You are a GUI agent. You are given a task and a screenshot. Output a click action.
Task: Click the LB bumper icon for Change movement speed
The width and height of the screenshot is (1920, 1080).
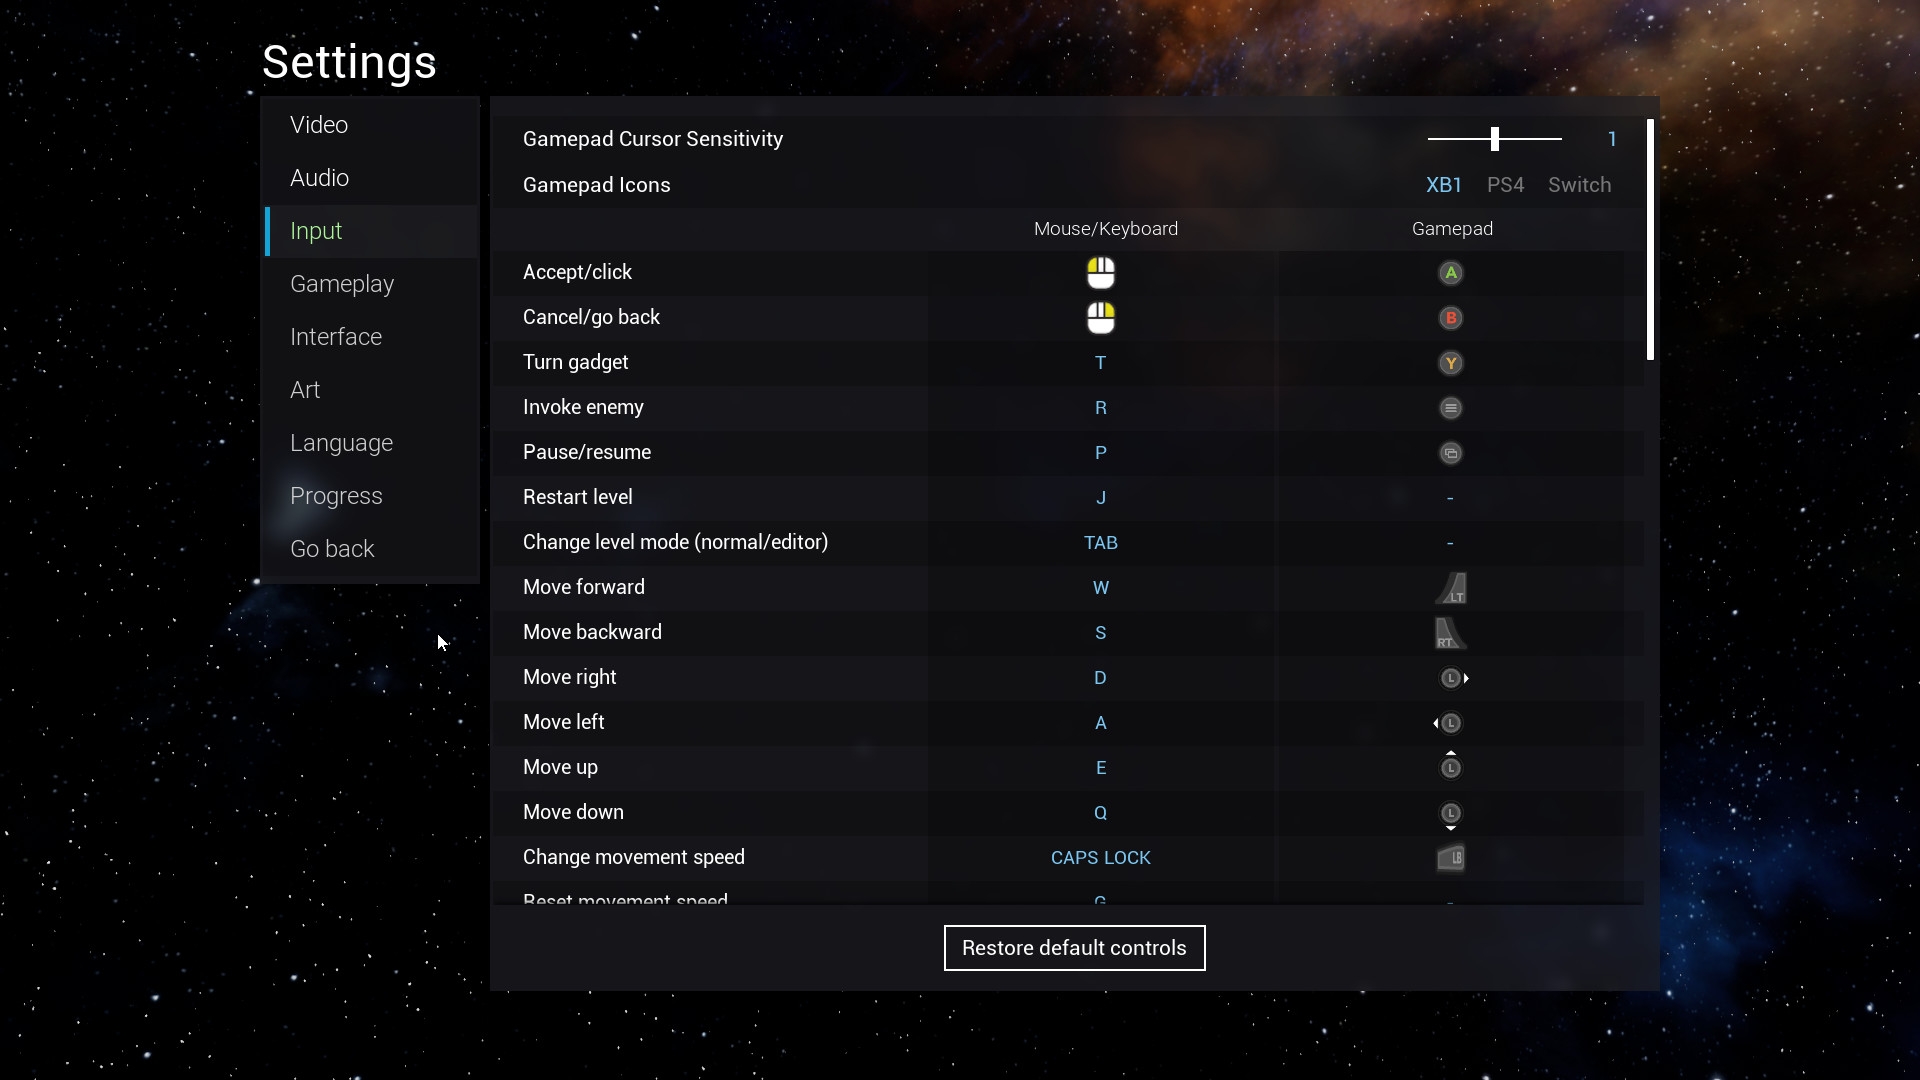(x=1450, y=858)
